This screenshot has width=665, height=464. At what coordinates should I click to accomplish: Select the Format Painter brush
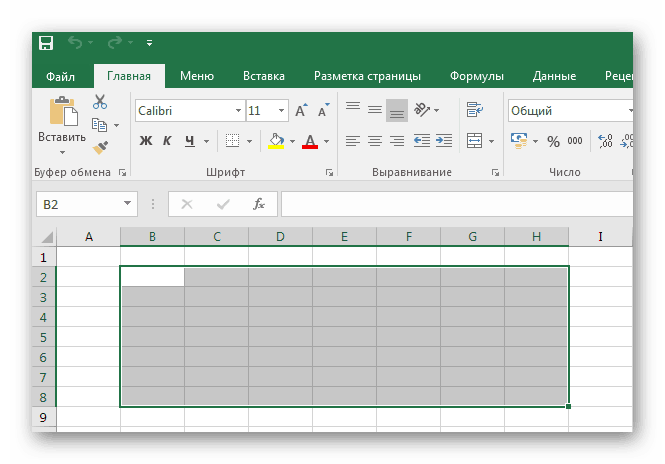click(100, 148)
